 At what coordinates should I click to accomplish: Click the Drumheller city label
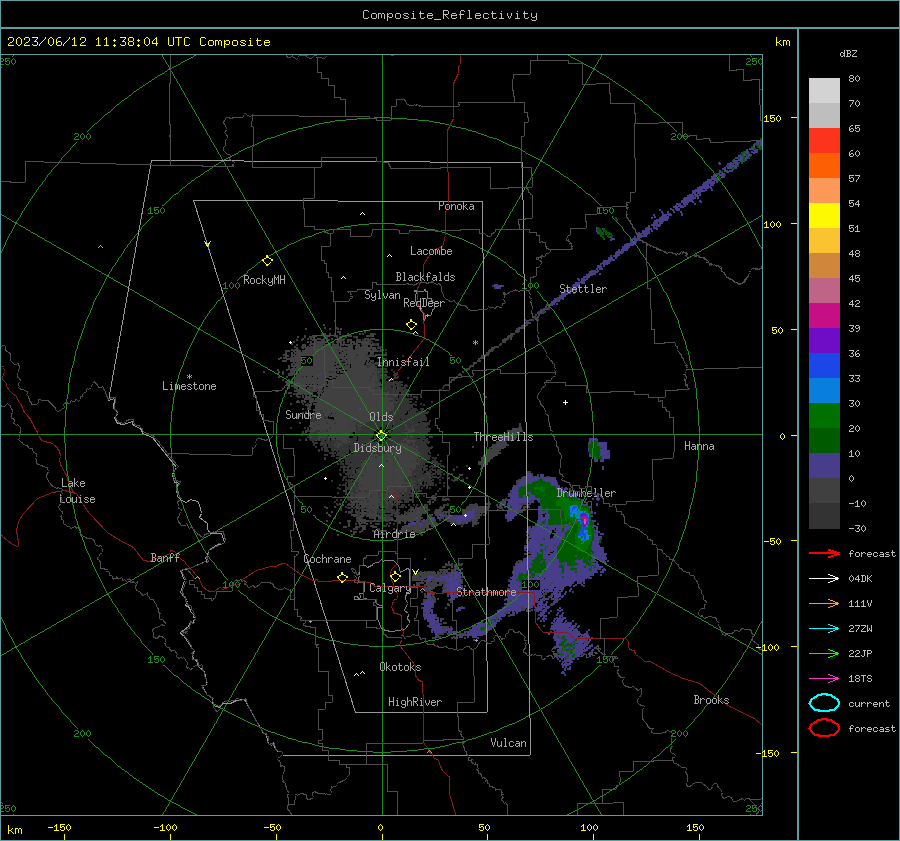(586, 493)
